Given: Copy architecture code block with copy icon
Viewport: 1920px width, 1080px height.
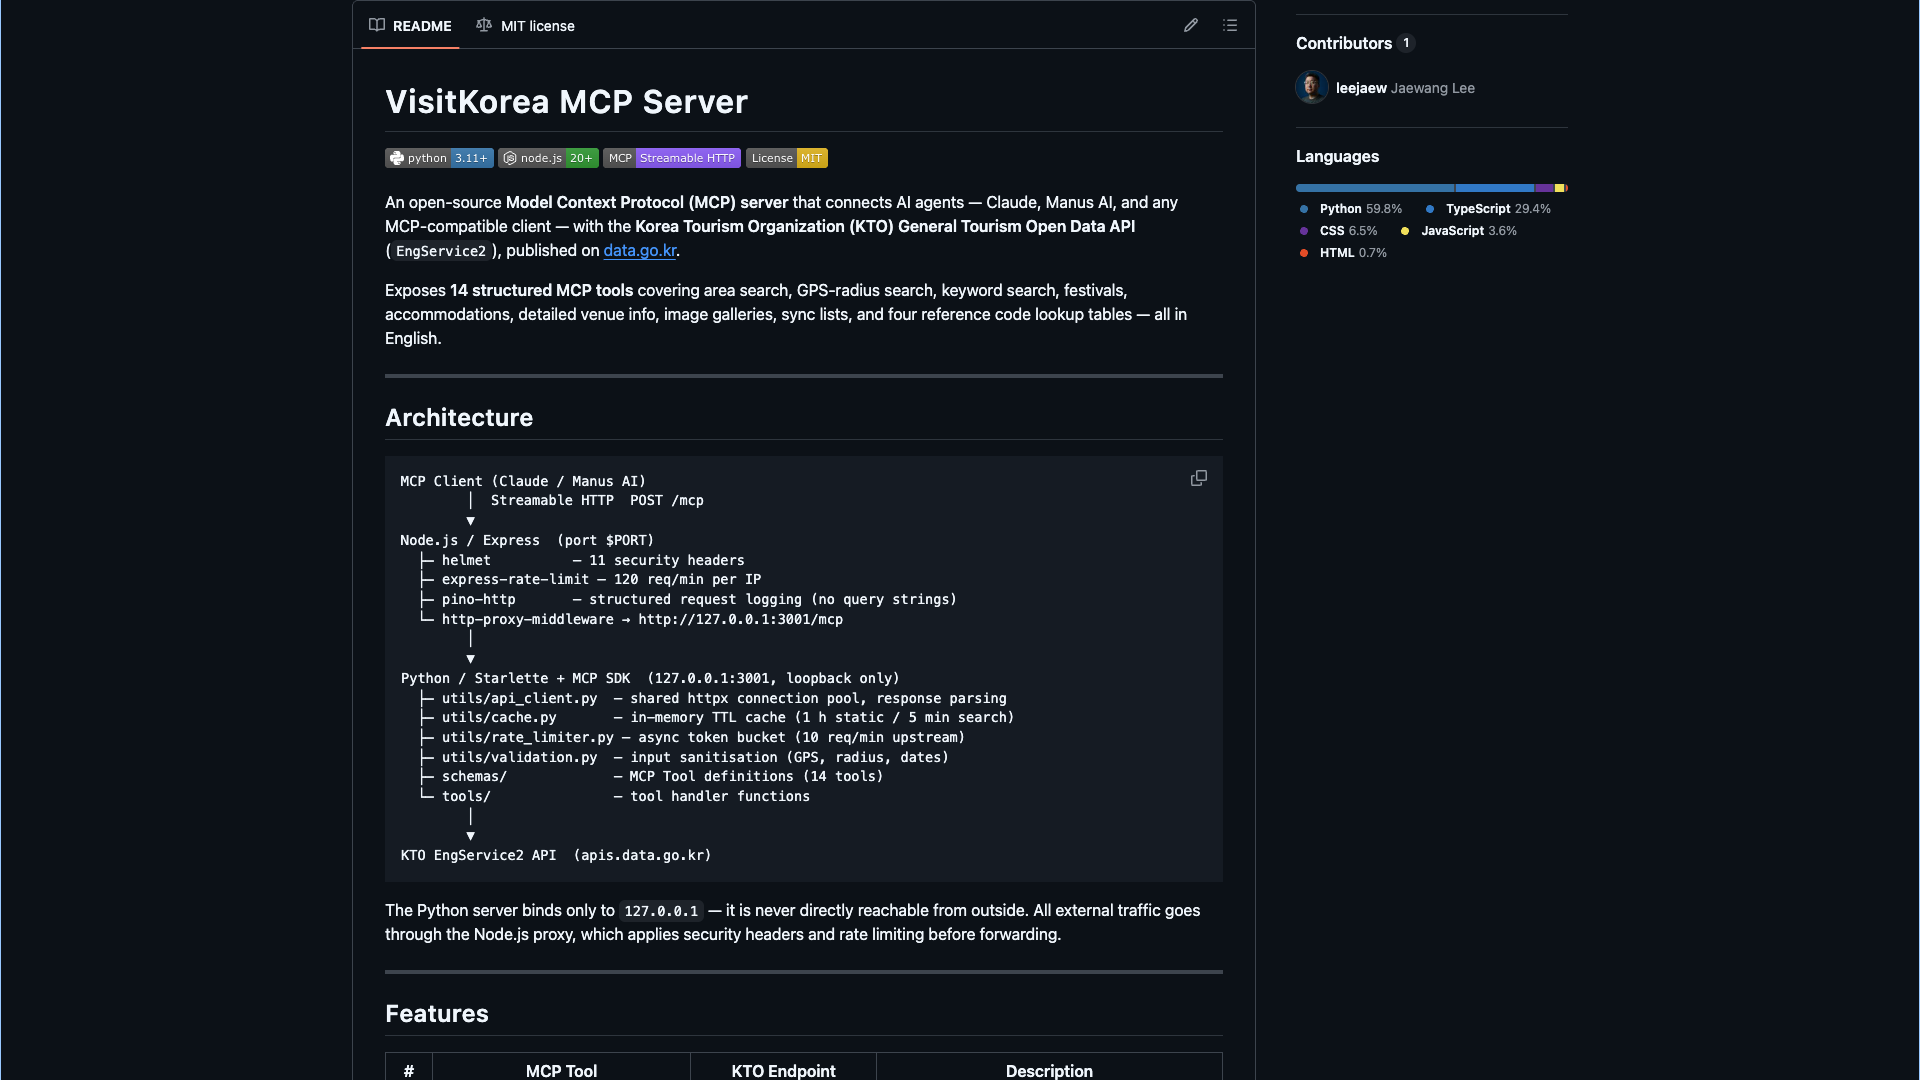Looking at the screenshot, I should [x=1198, y=478].
